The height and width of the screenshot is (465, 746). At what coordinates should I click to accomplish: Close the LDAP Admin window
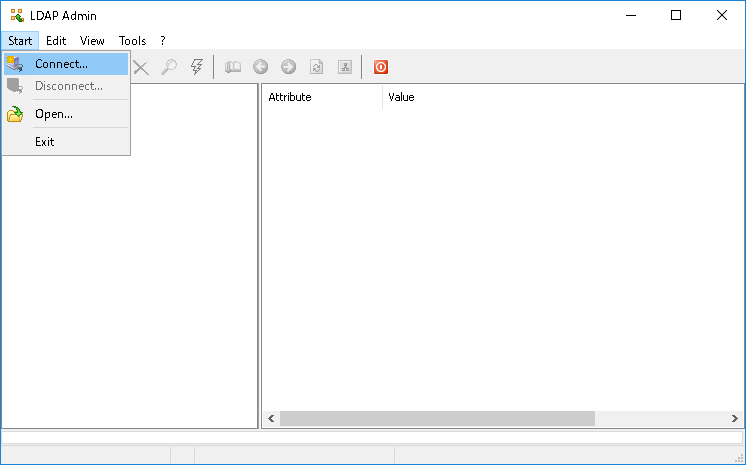721,16
